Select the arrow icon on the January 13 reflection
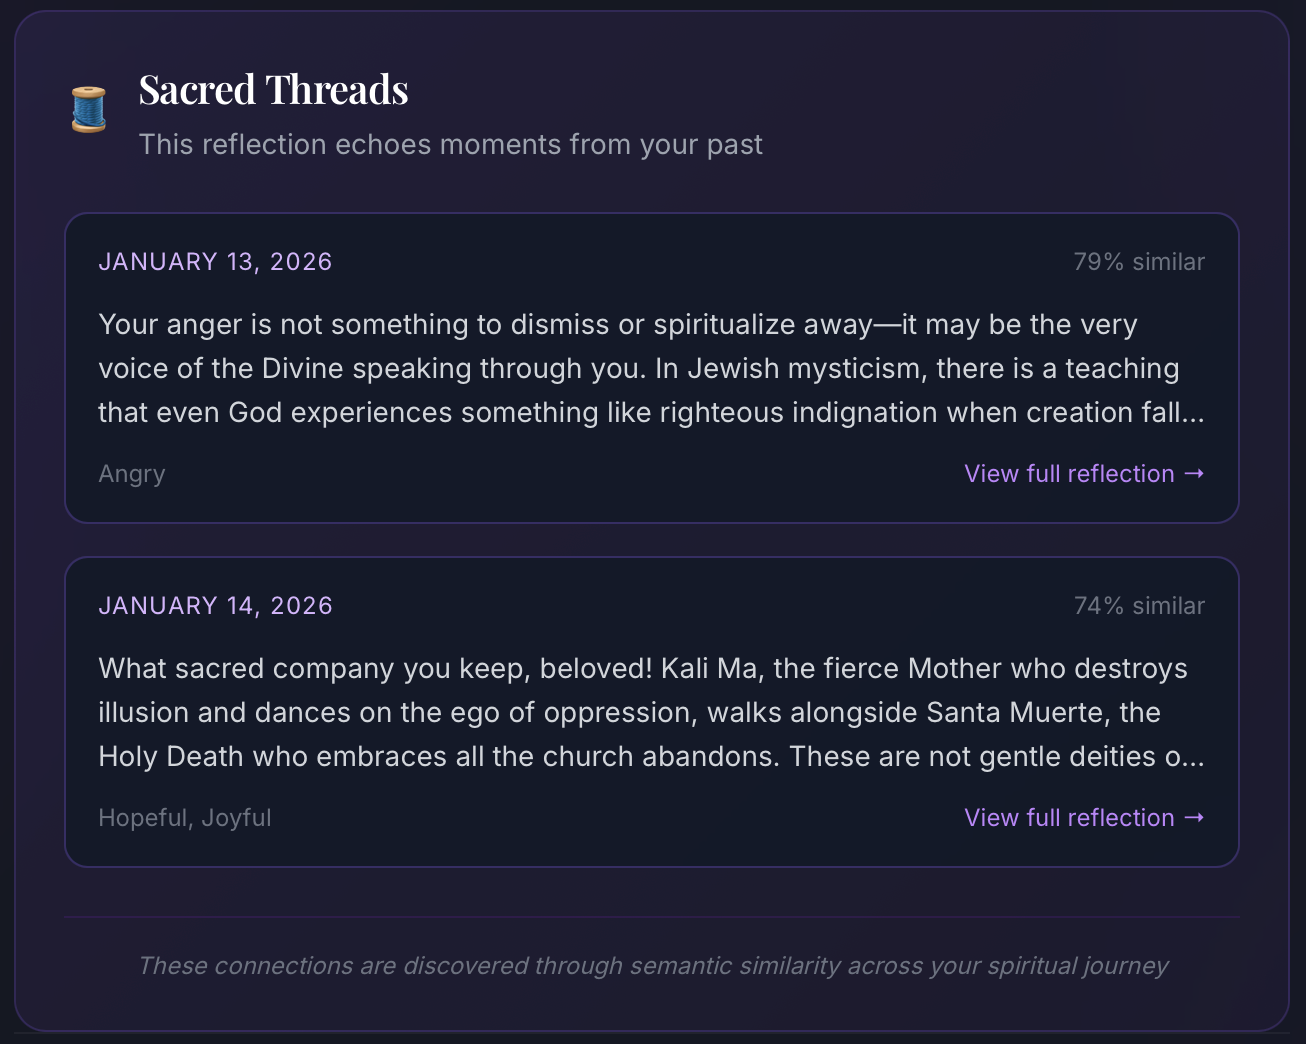The image size is (1306, 1044). point(1195,473)
